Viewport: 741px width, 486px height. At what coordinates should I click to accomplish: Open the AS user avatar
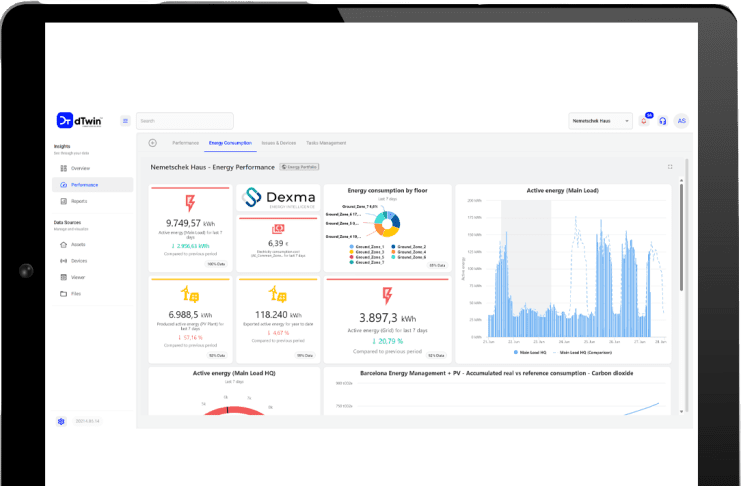(682, 121)
